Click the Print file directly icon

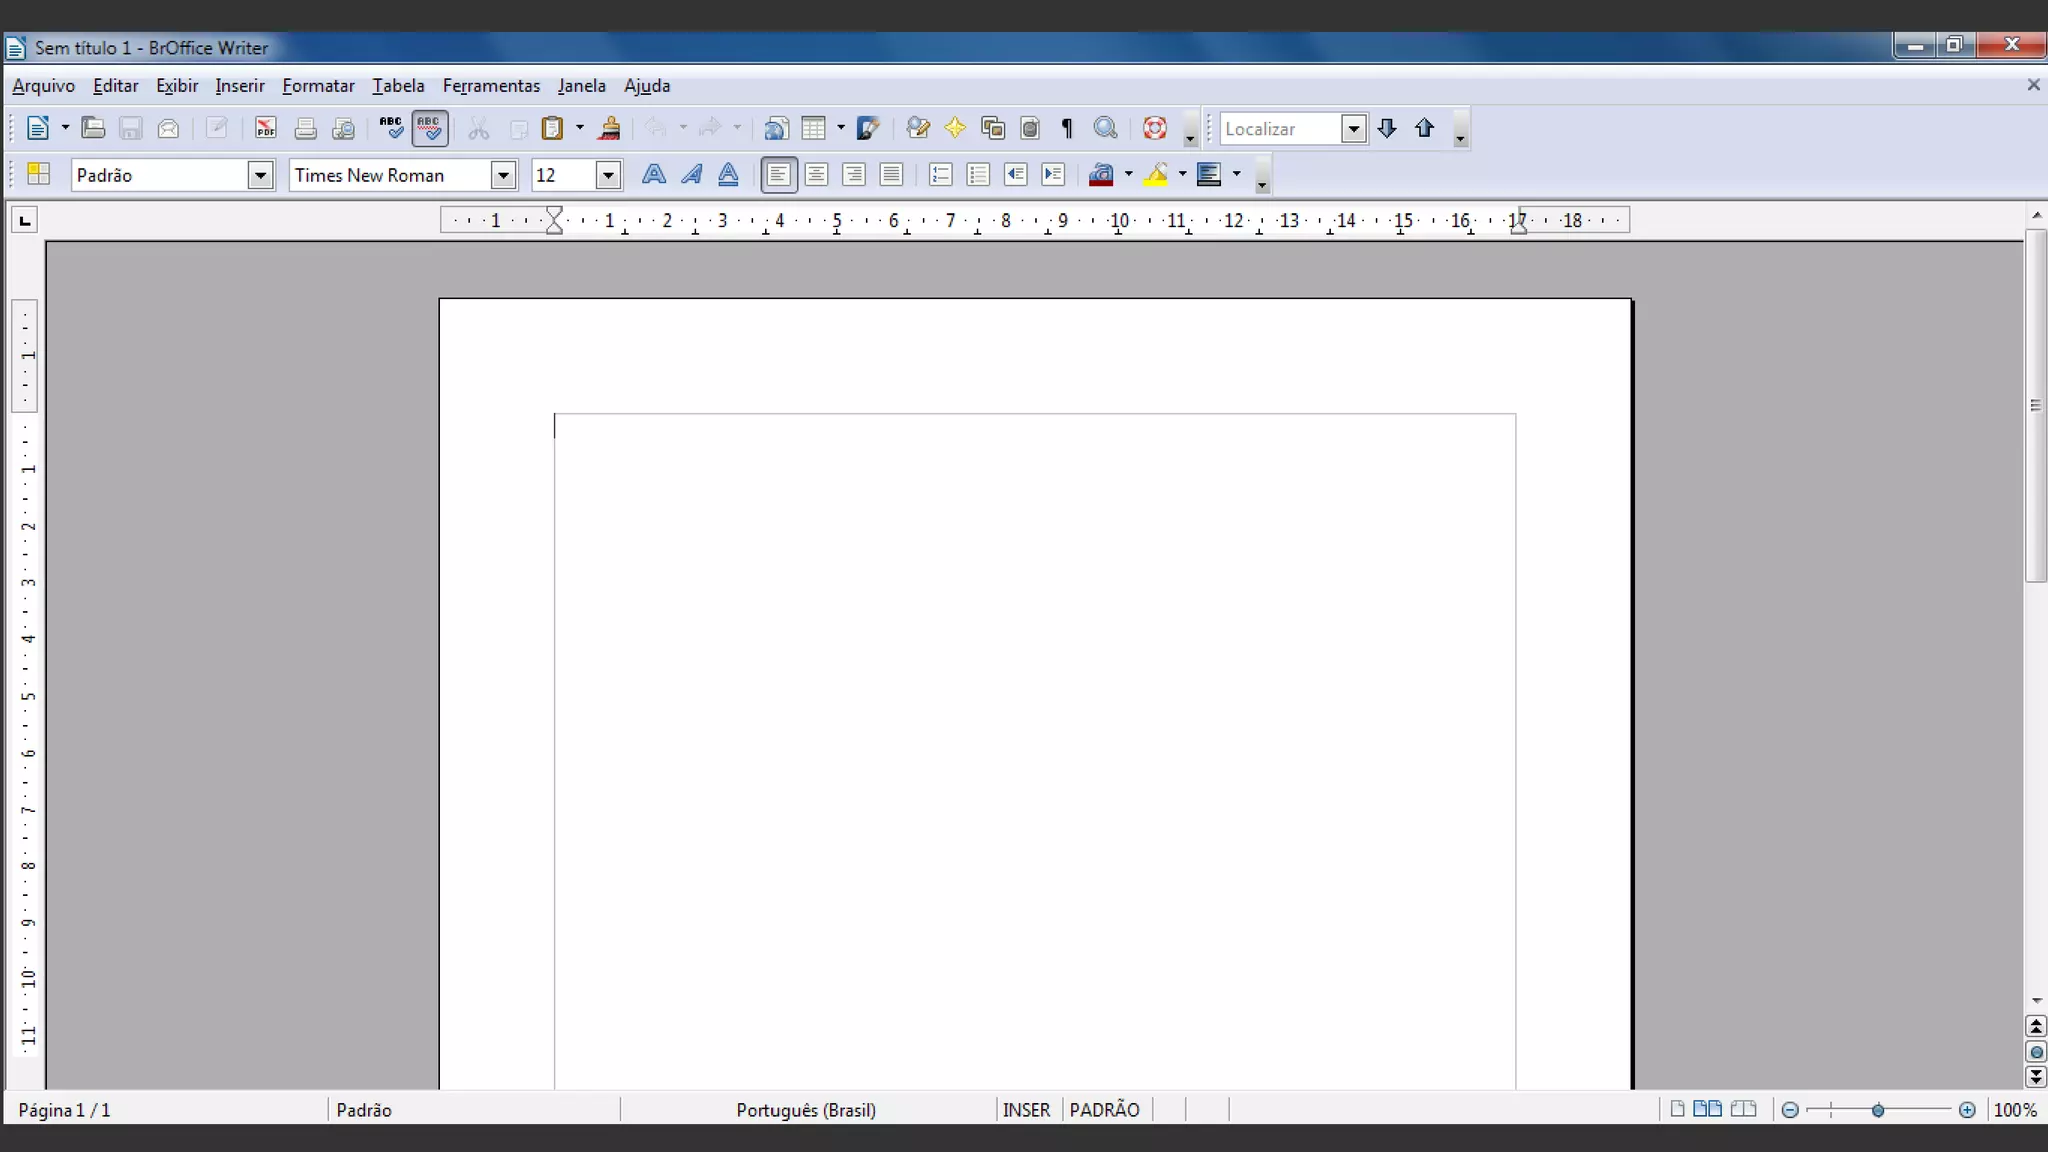(305, 128)
